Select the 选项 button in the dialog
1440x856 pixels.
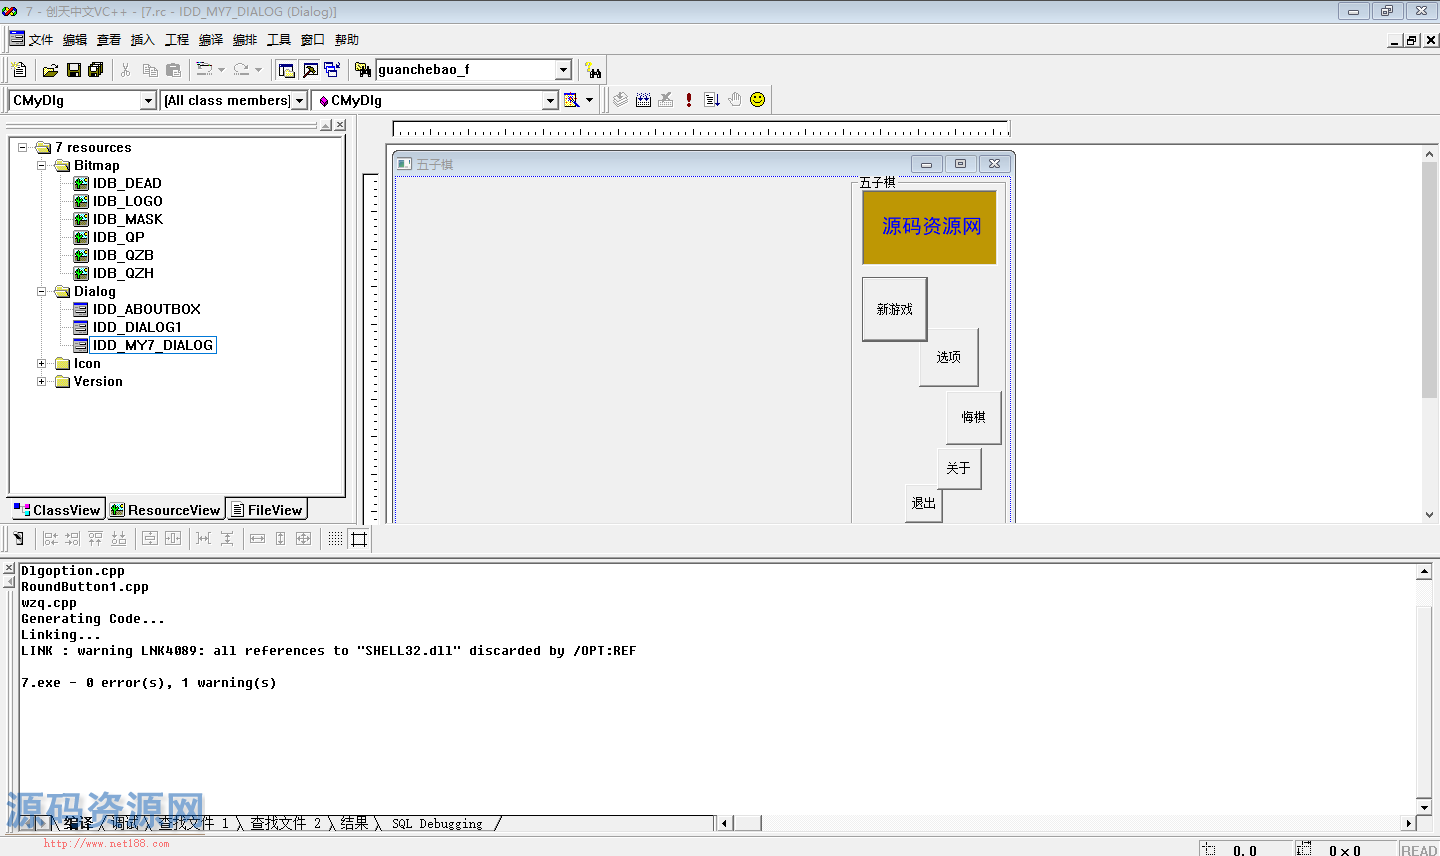(949, 357)
